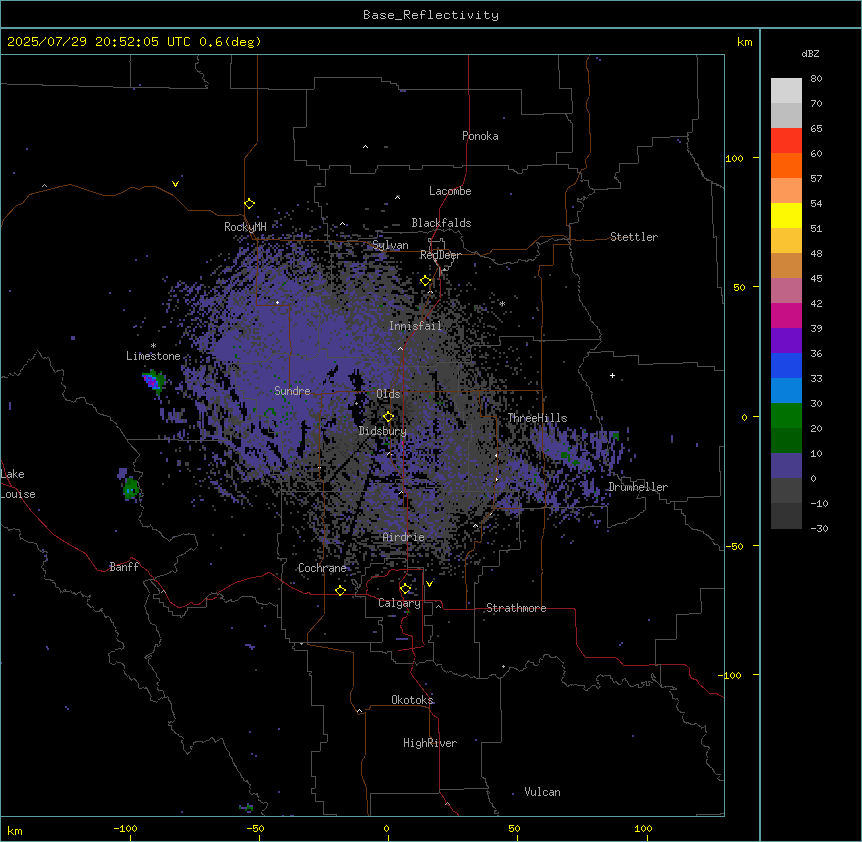Click the 65 value in dBZ legend
Viewport: 862px width, 842px height.
click(x=816, y=129)
